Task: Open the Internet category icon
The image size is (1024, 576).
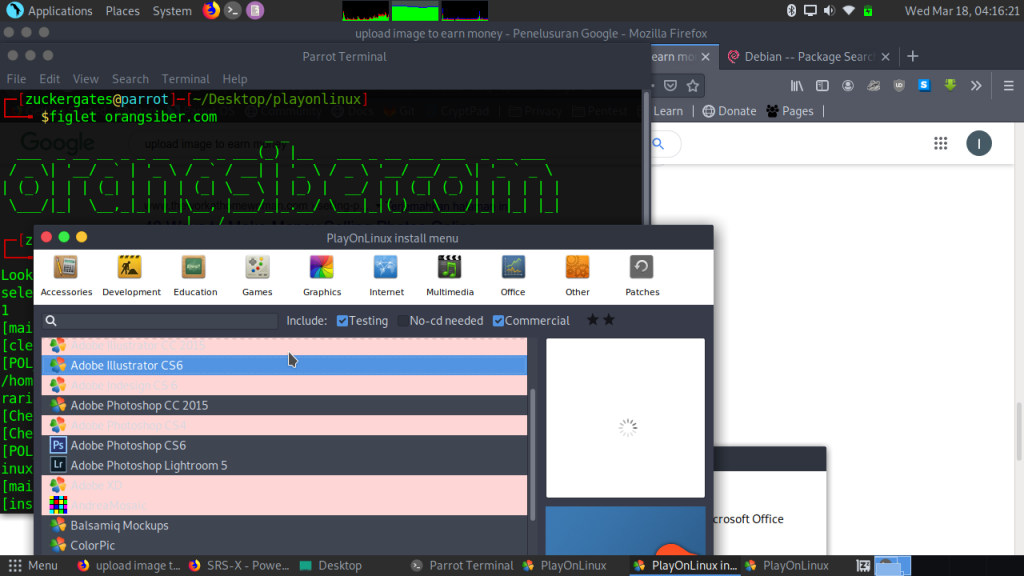Action: [x=386, y=276]
